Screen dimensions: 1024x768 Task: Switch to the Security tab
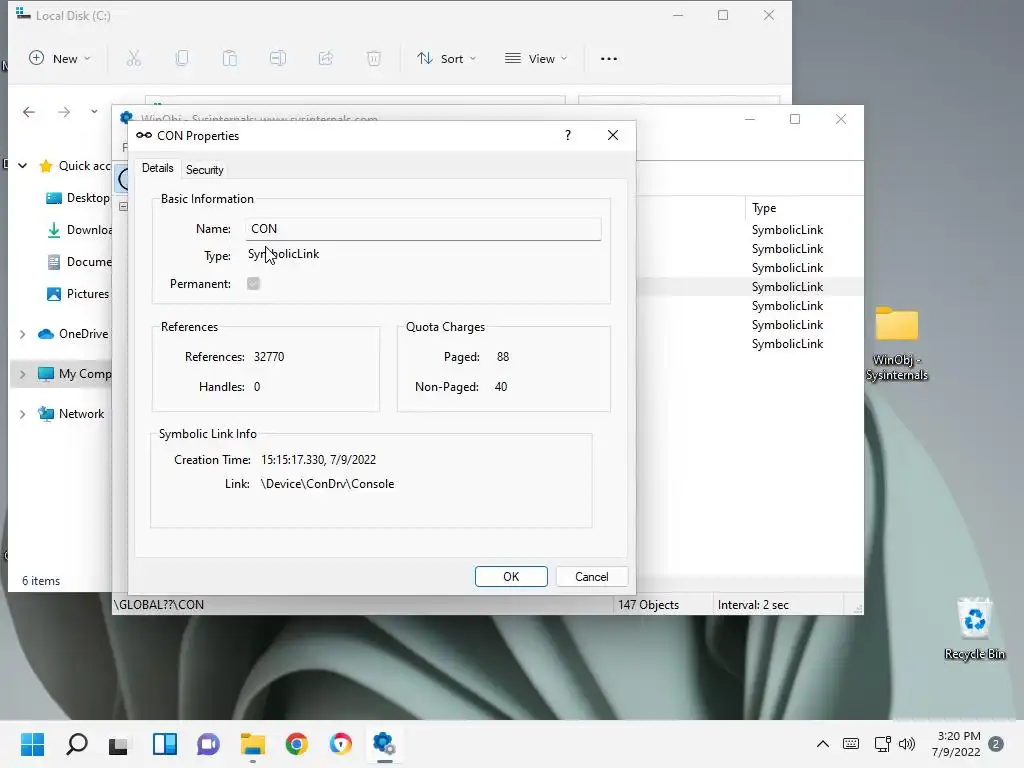[204, 170]
